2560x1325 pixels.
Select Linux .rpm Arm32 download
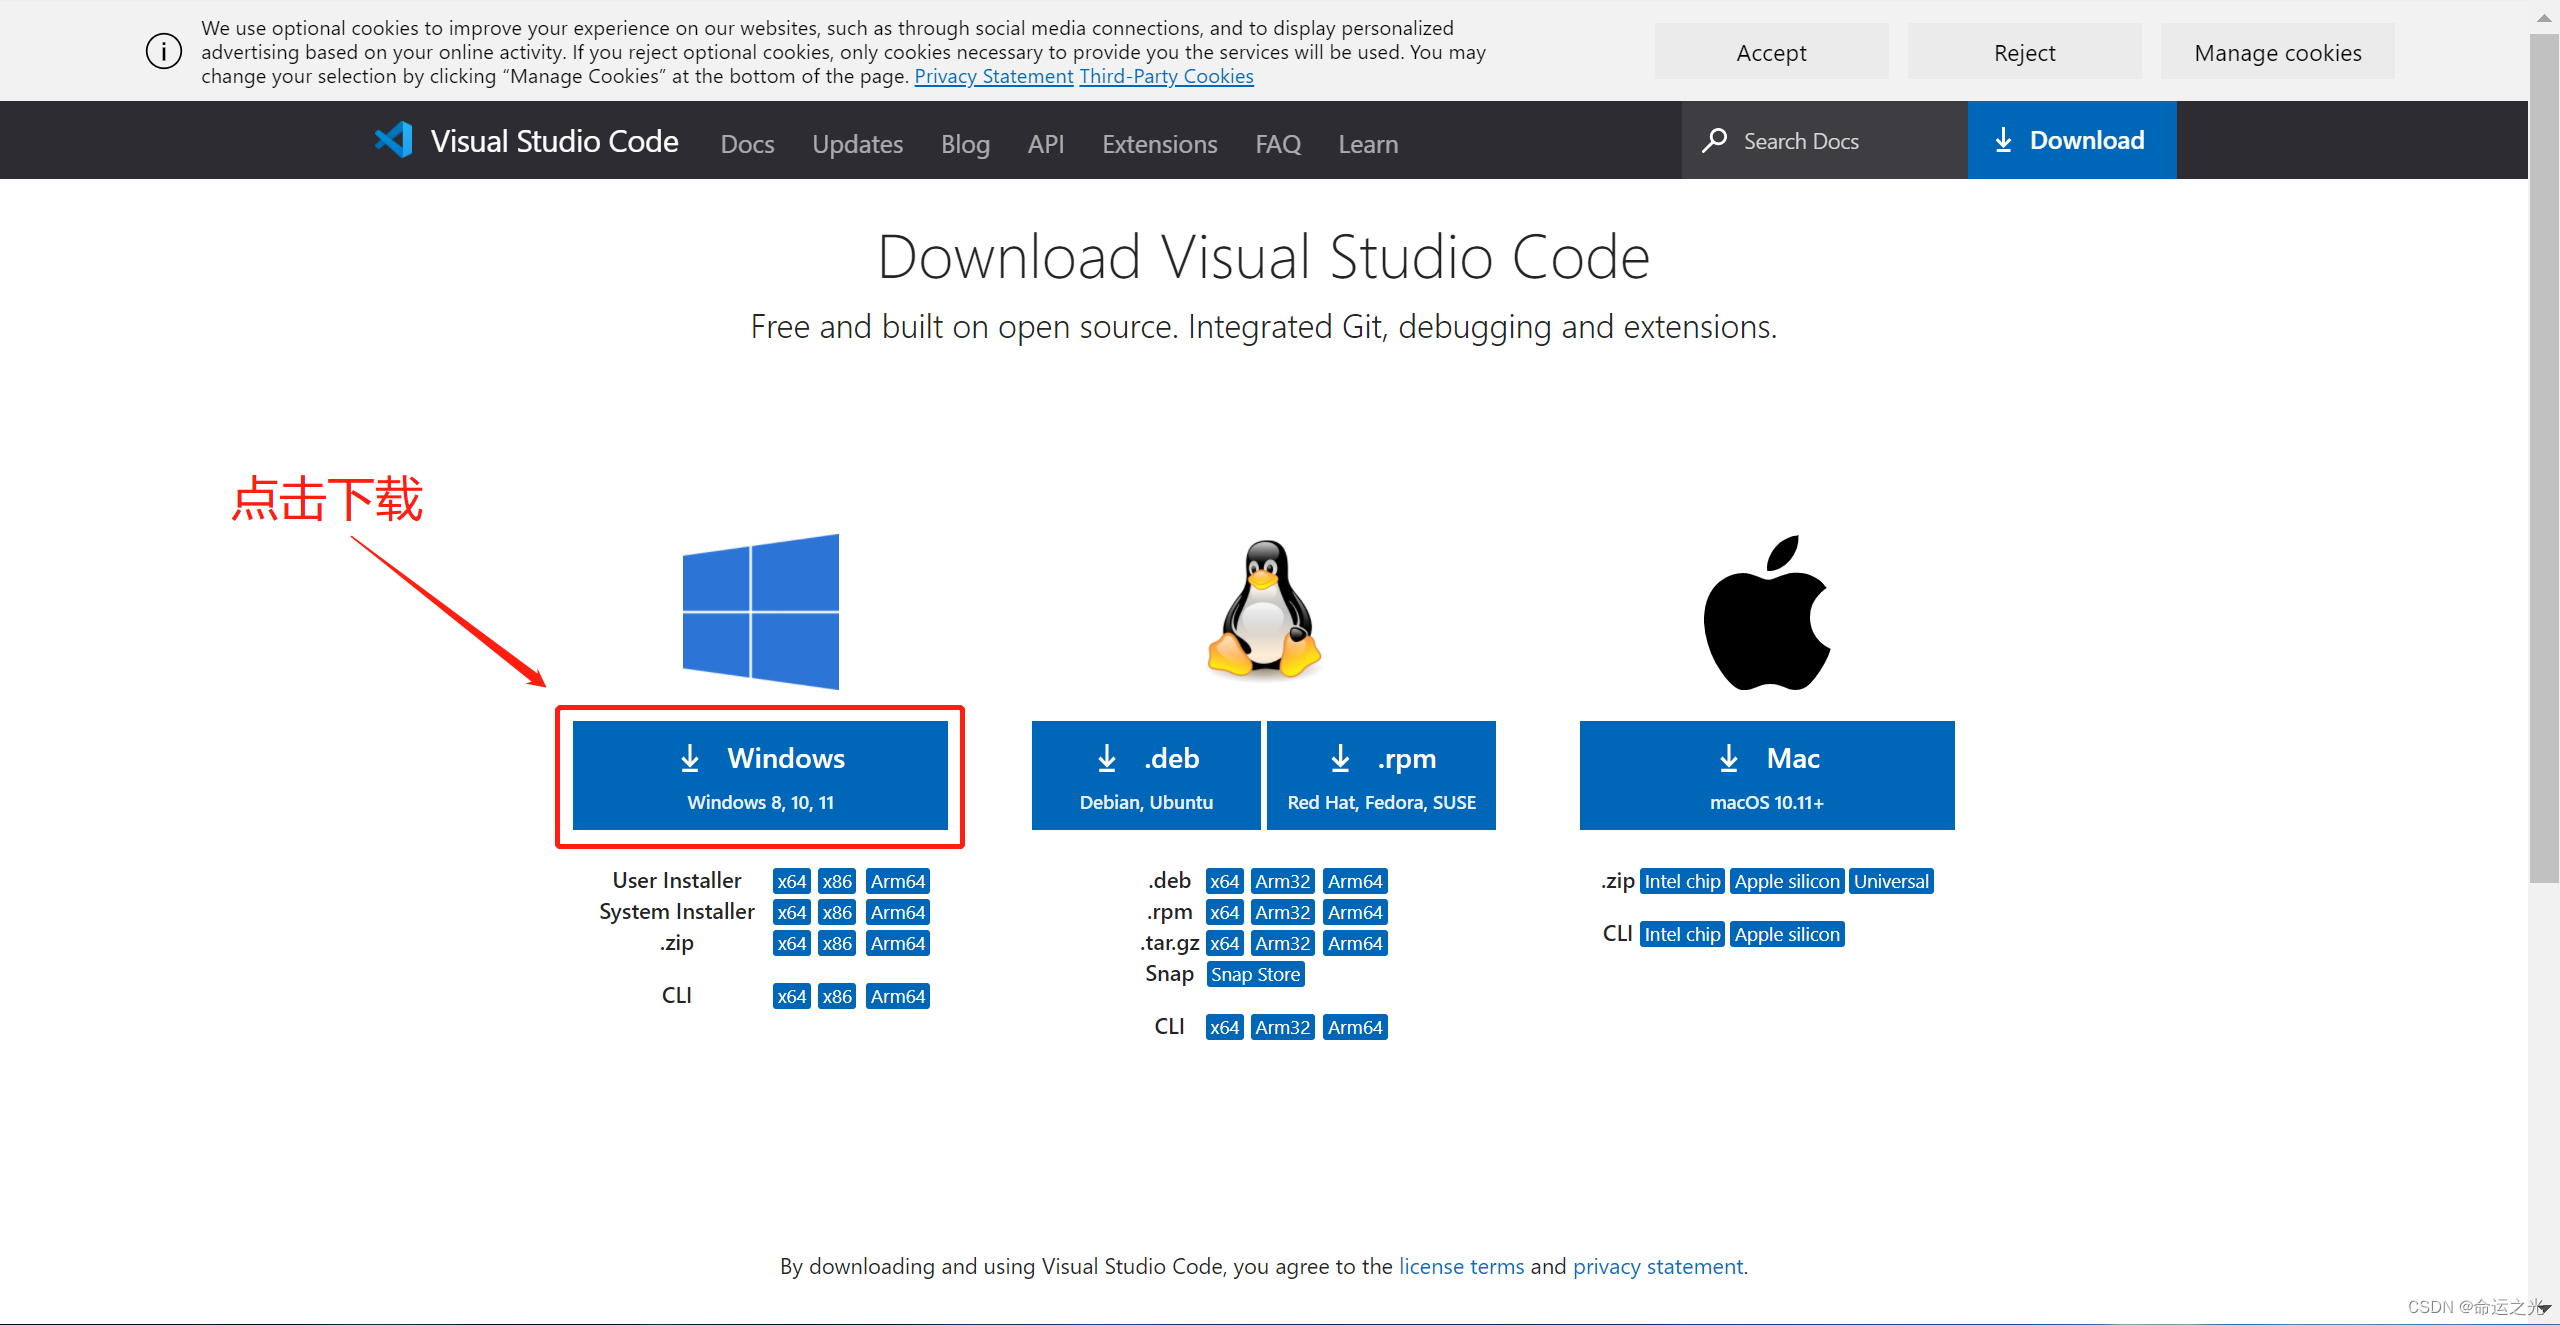(1282, 912)
